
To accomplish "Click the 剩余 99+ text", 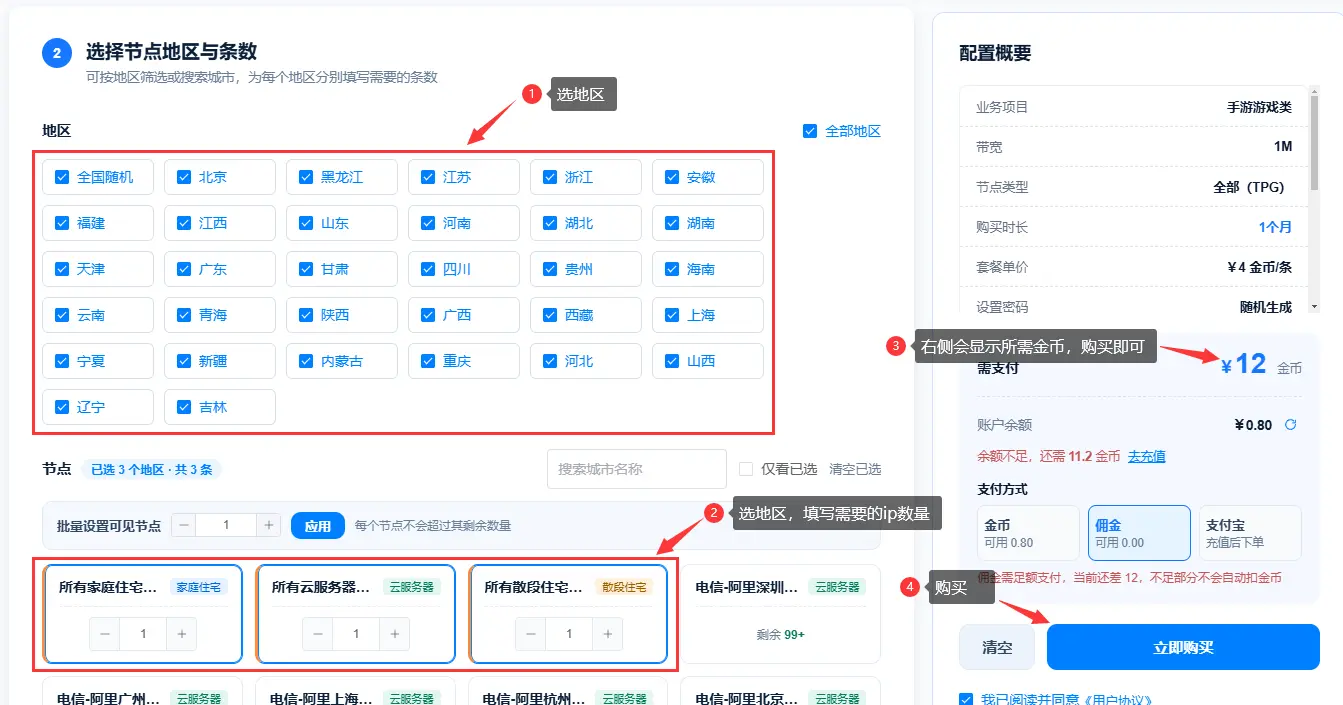I will (x=780, y=634).
